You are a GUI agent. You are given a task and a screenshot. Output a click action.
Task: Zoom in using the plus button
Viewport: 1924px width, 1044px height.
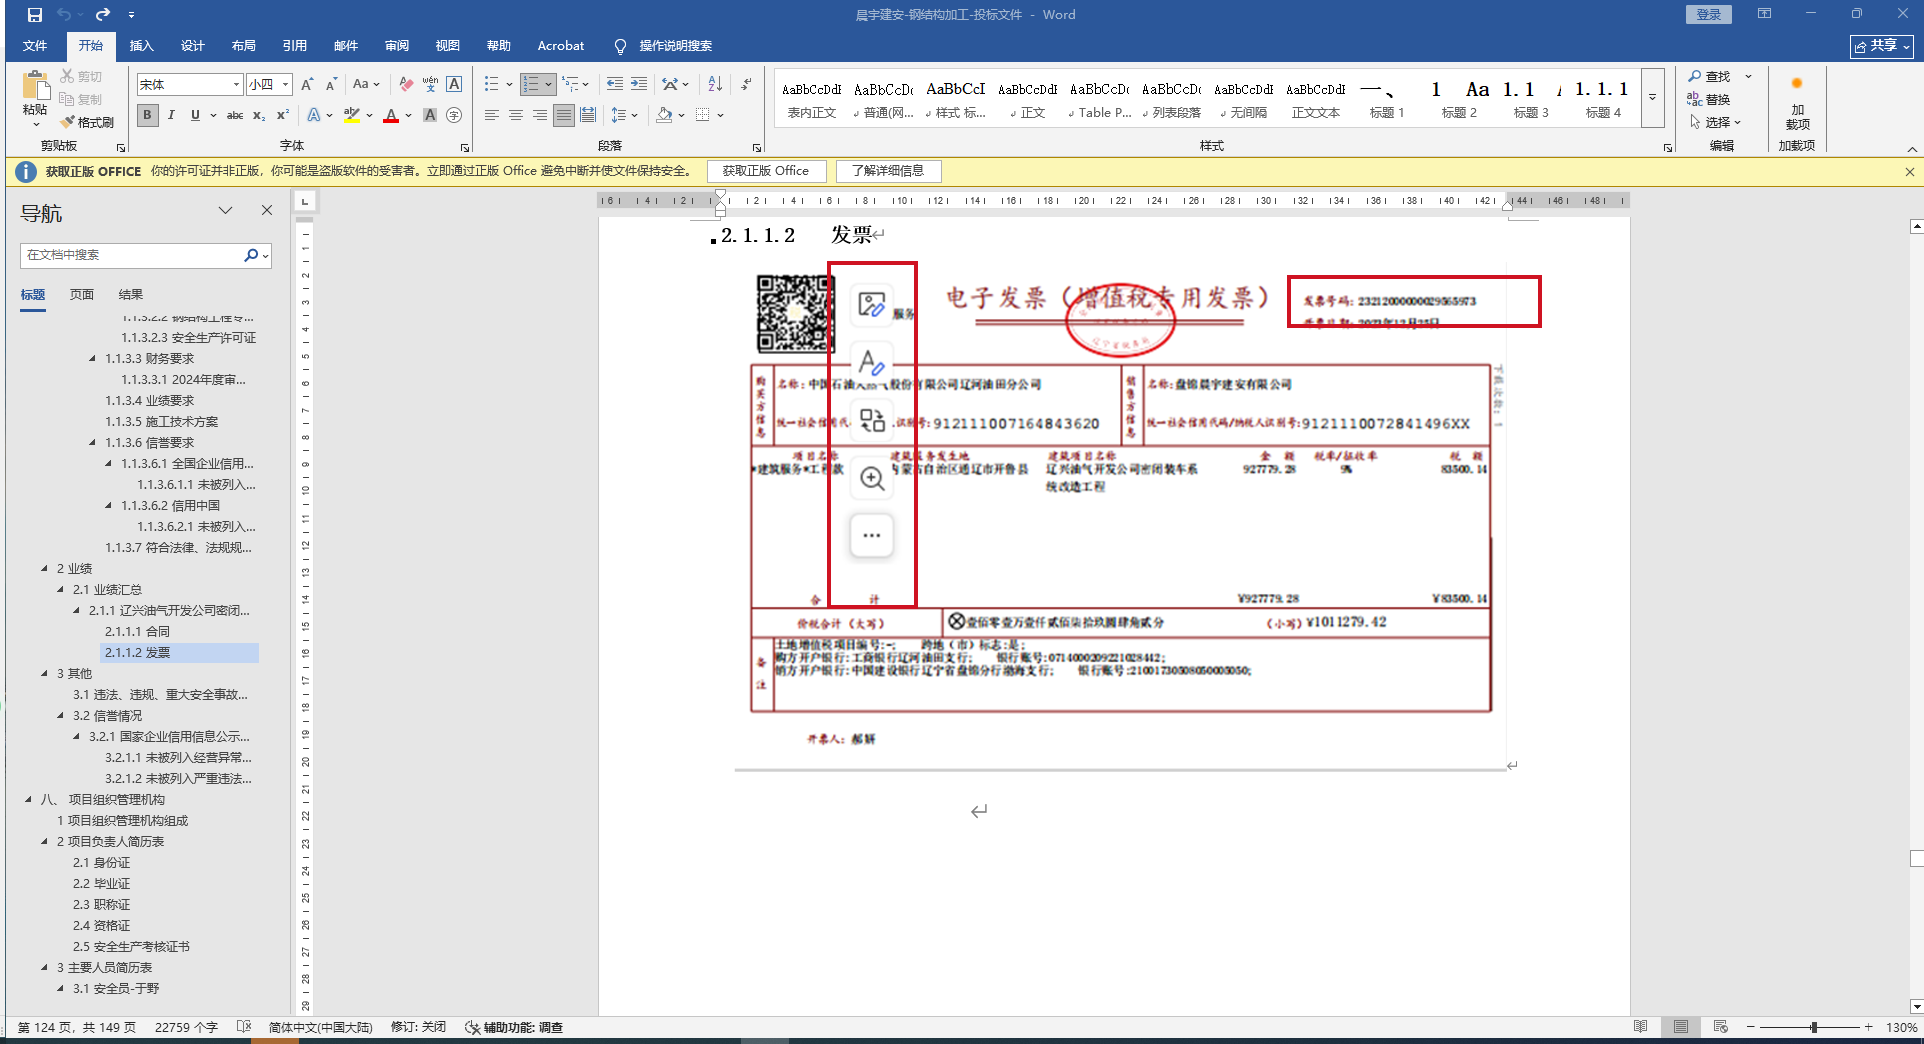pyautogui.click(x=1868, y=1027)
